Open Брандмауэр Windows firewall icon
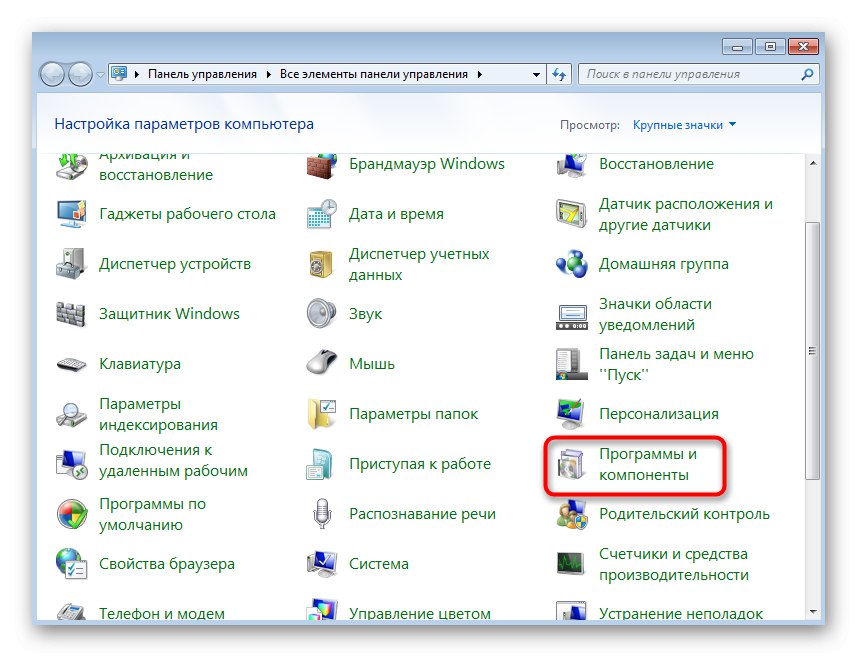Viewport: 857px width, 657px height. 321,166
